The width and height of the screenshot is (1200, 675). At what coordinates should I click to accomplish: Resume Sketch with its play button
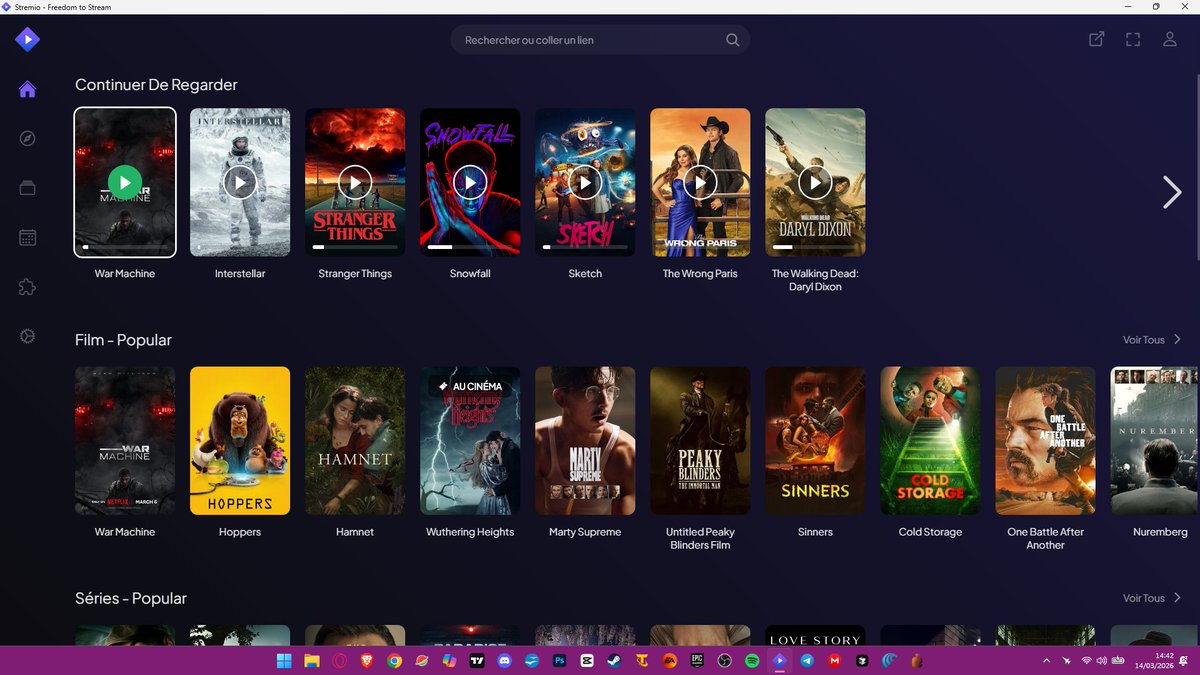pos(585,182)
